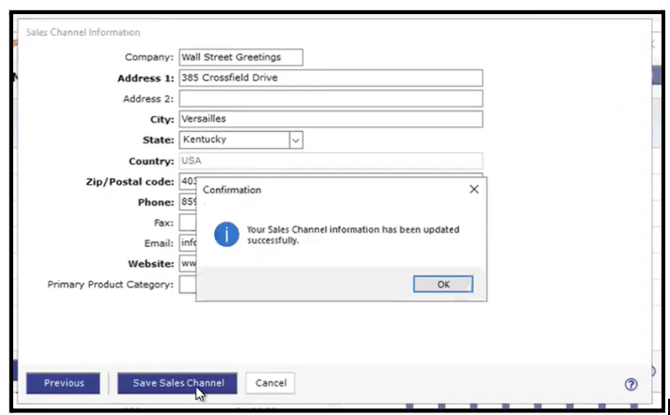Click the blue help question mark icon
This screenshot has width=670, height=415.
[631, 383]
